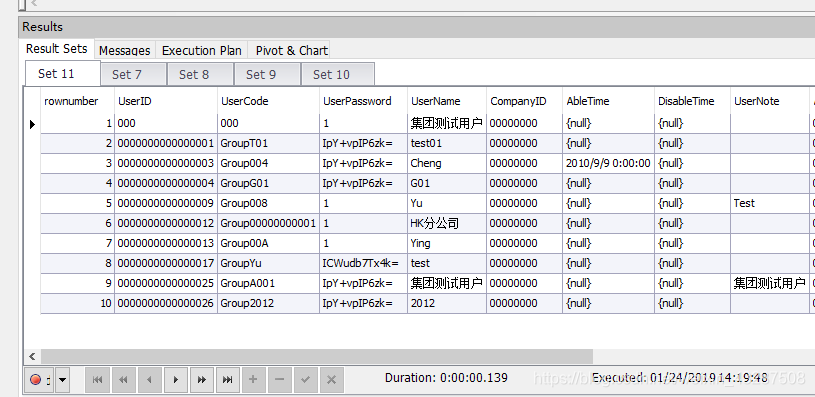The image size is (815, 397).
Task: Select UserID cell 0000000000000009
Action: point(166,203)
